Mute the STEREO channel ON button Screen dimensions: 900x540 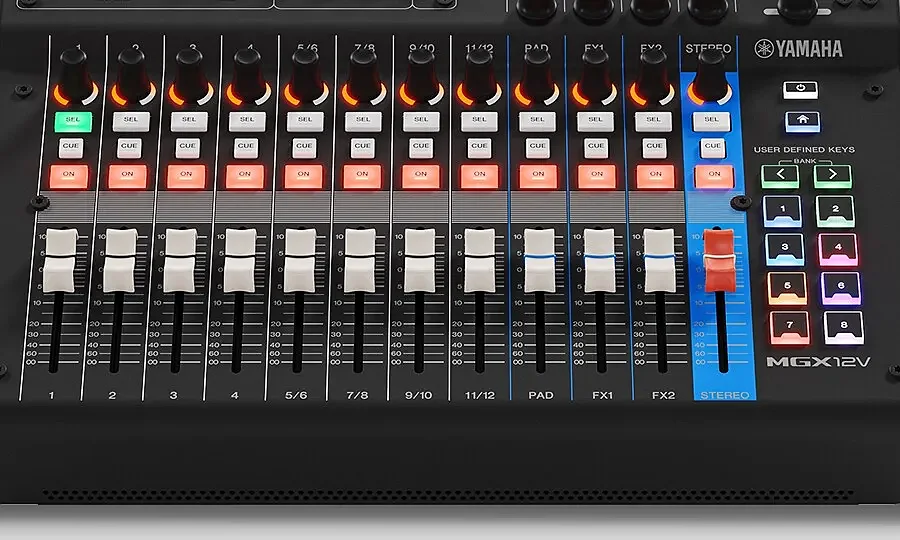[x=711, y=175]
